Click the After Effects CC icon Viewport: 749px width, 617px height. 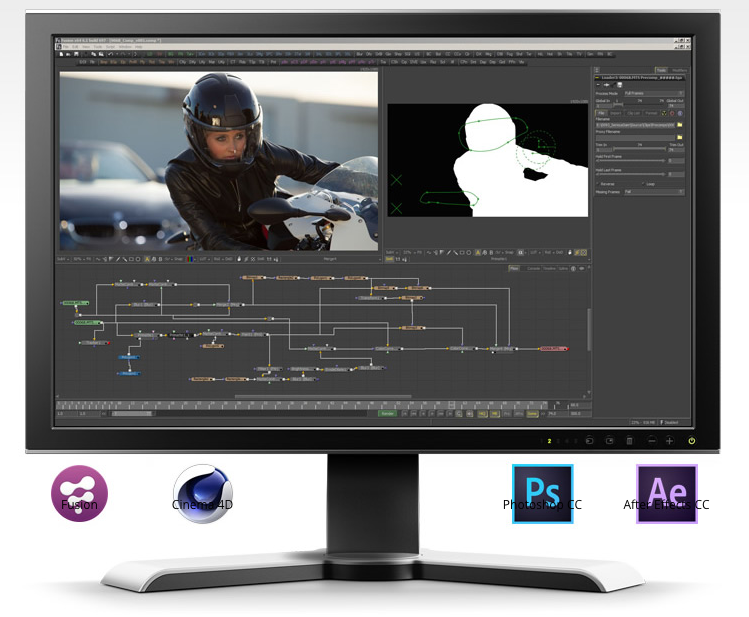[x=666, y=494]
